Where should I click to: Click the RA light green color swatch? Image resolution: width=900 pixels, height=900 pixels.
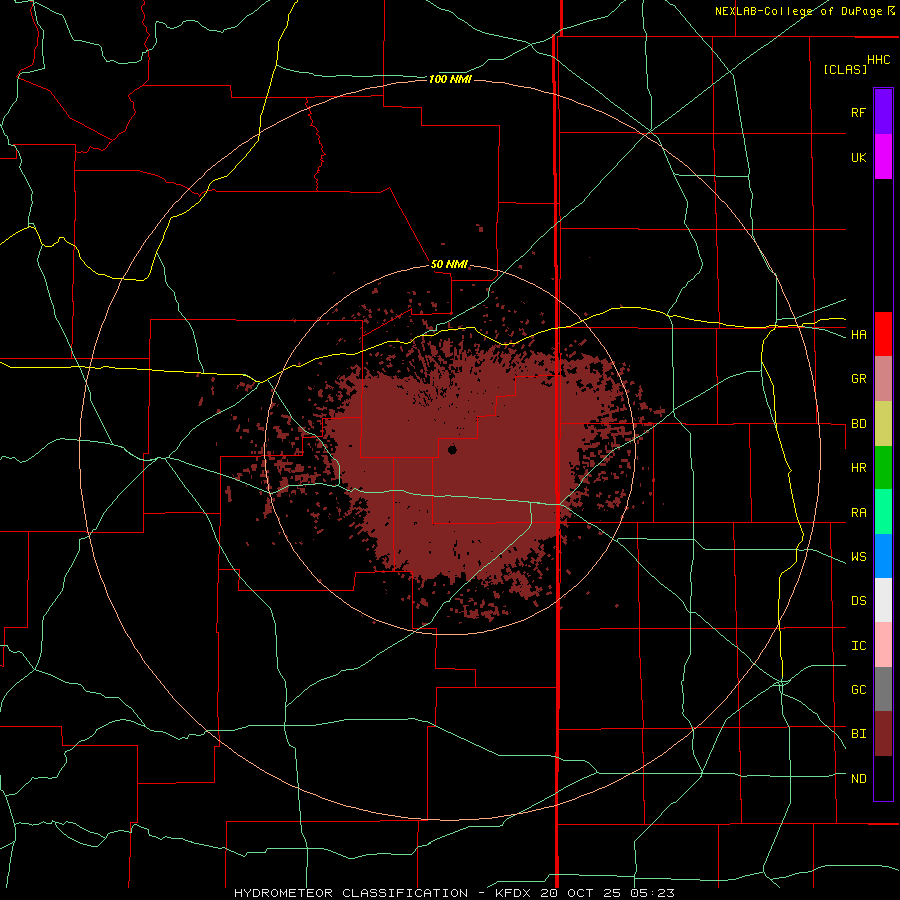[883, 512]
